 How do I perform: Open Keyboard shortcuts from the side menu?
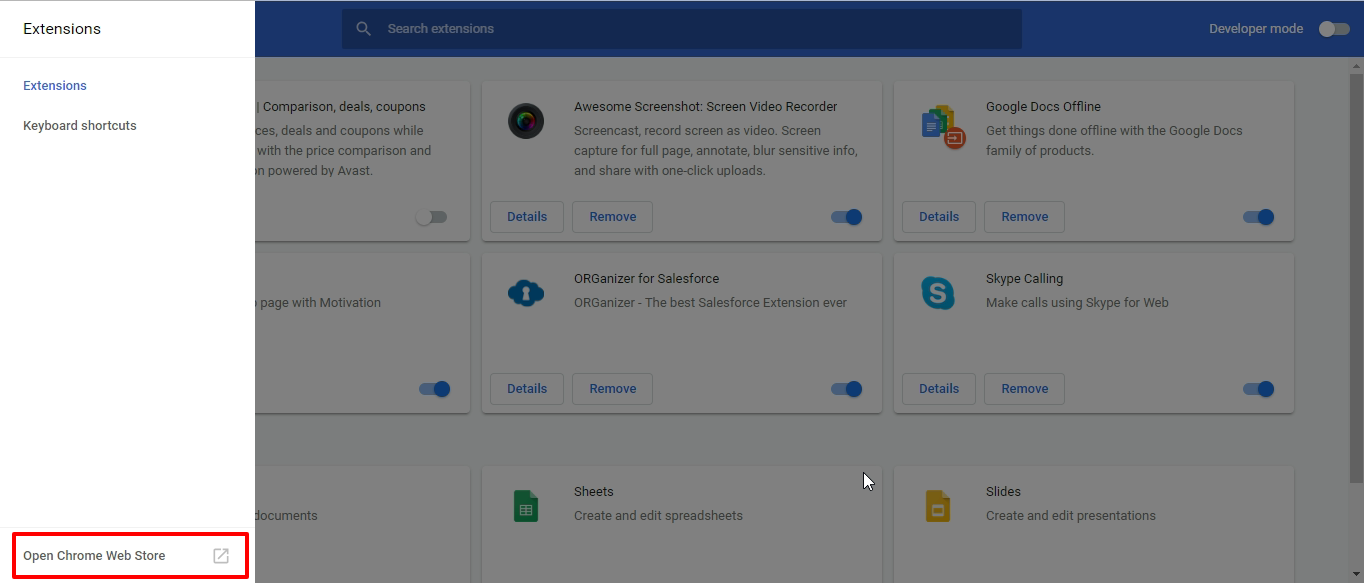pyautogui.click(x=80, y=126)
